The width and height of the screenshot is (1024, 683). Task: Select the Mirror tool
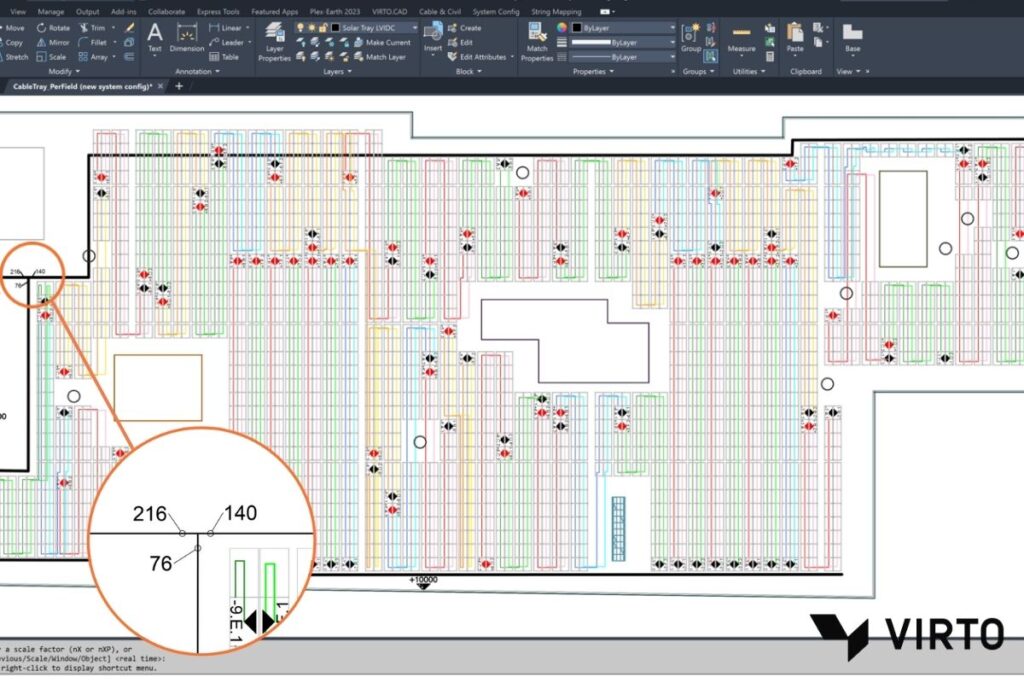pos(53,42)
